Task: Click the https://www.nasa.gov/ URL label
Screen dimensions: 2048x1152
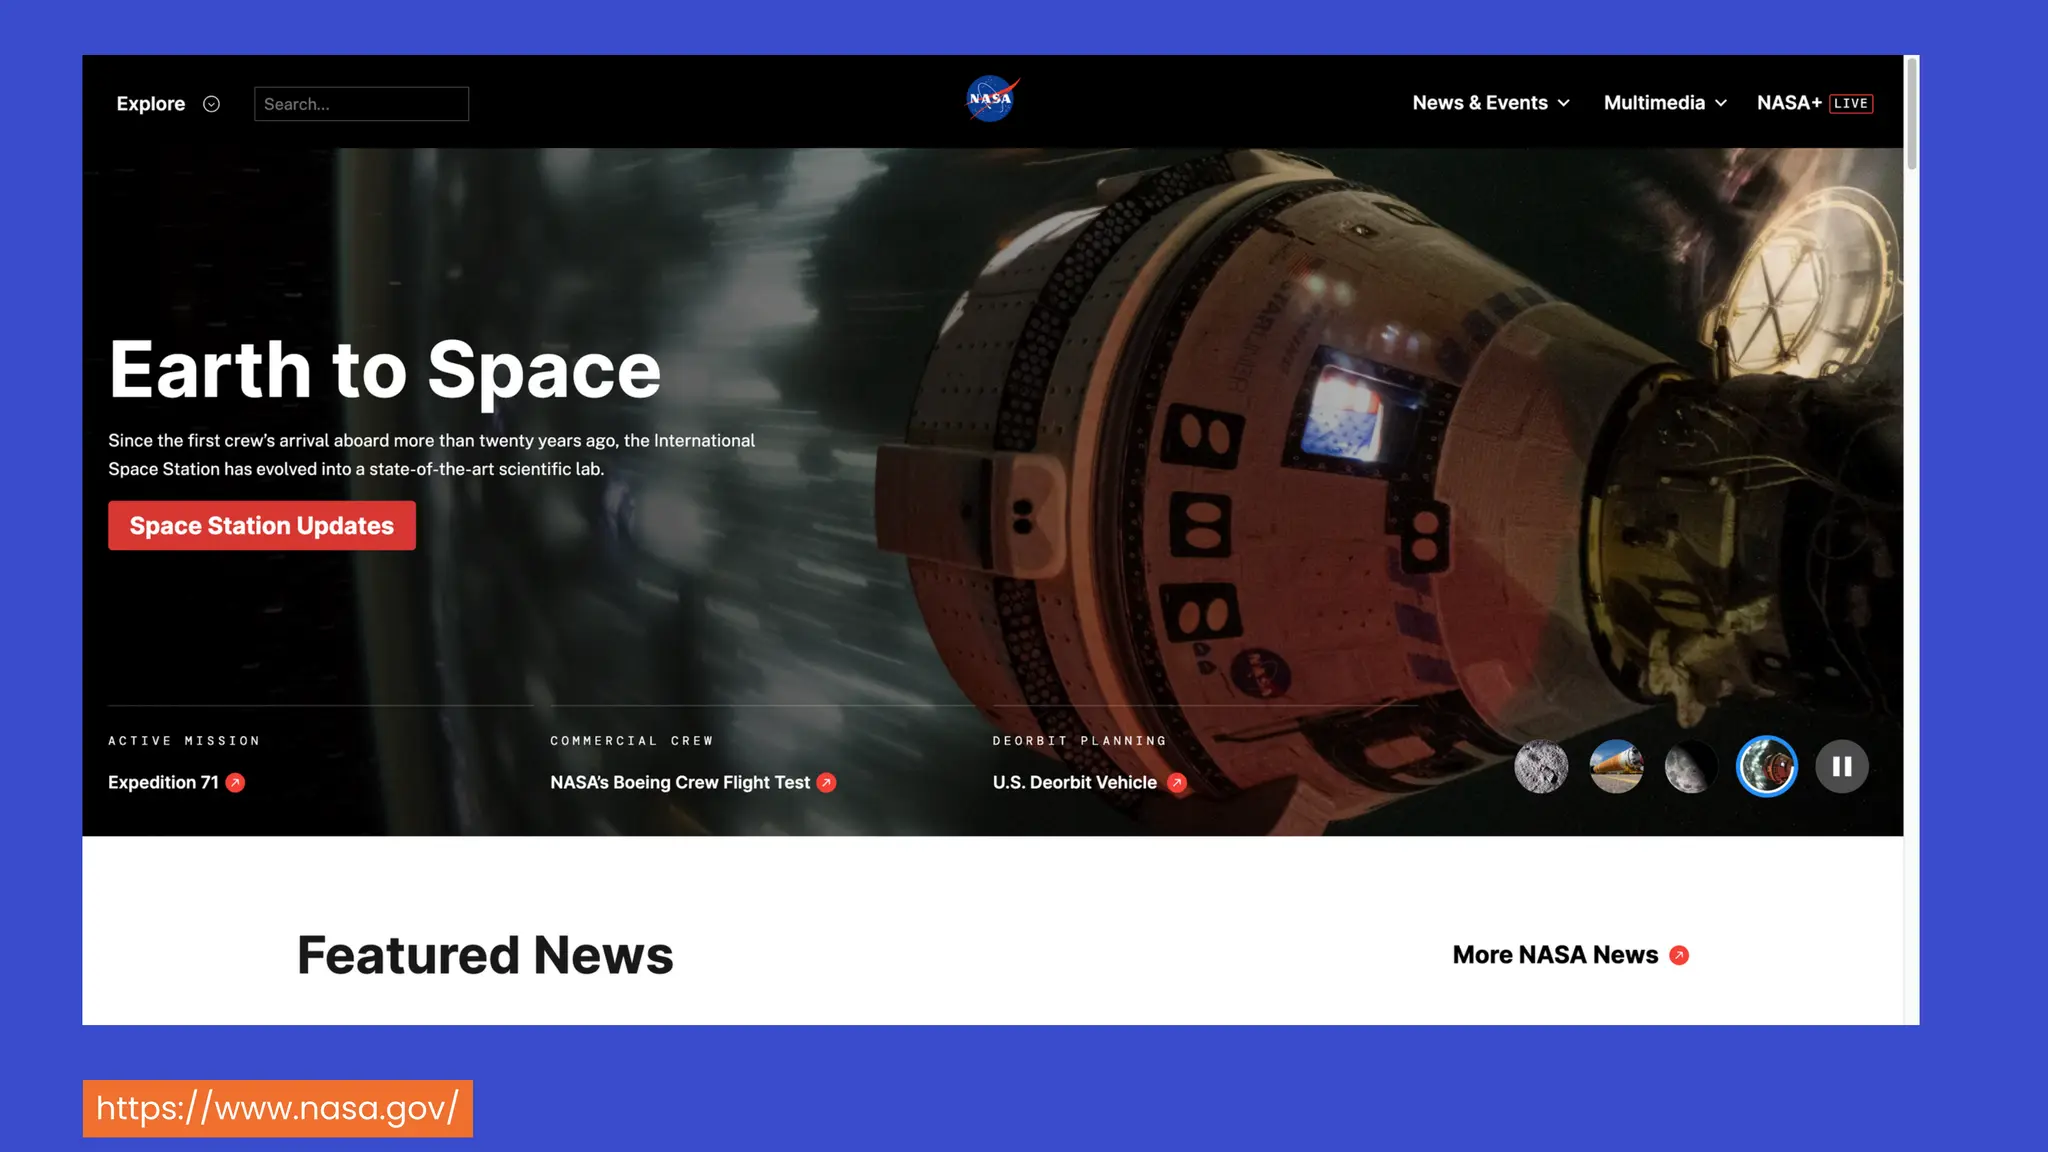Action: coord(278,1108)
